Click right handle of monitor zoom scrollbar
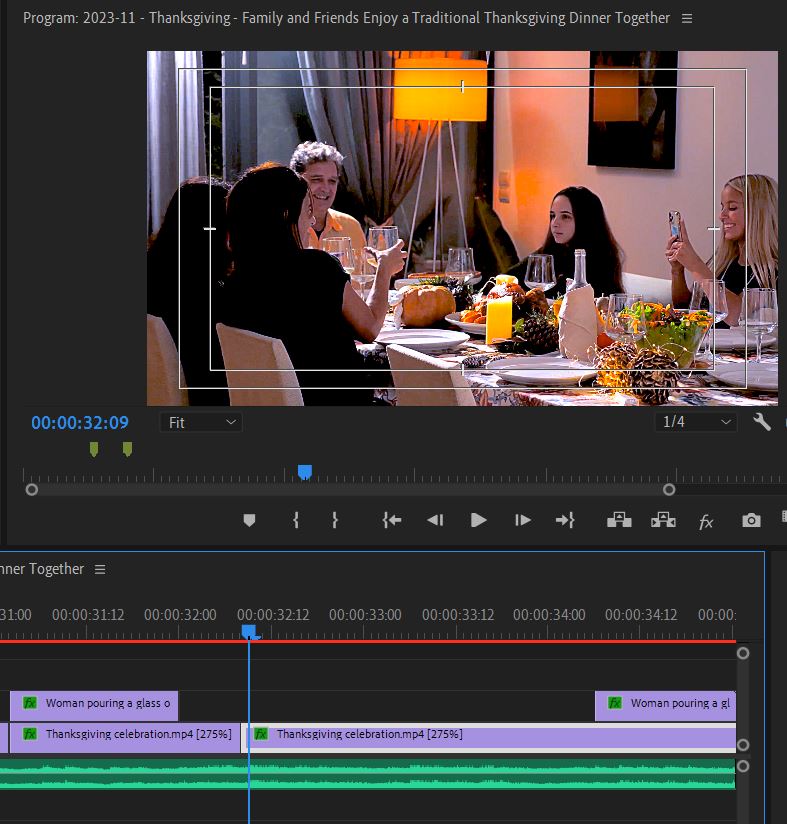Screen dimensions: 787x824 click(669, 490)
